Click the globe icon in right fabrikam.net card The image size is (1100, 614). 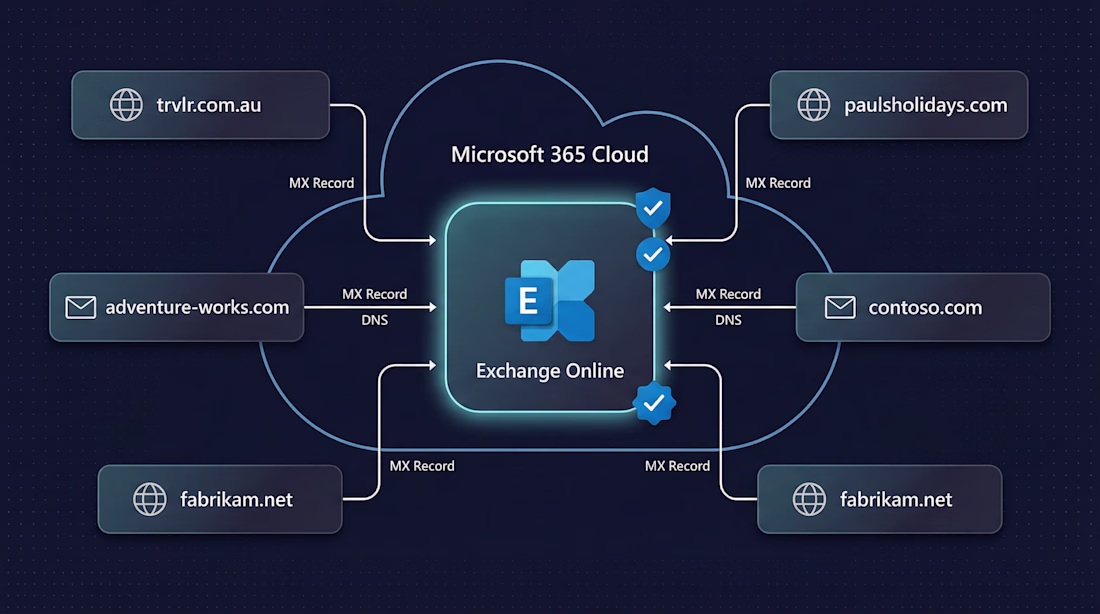[810, 499]
